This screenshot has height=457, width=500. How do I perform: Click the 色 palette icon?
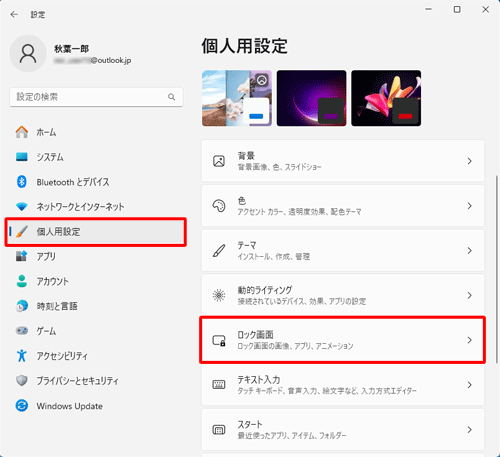pos(219,206)
